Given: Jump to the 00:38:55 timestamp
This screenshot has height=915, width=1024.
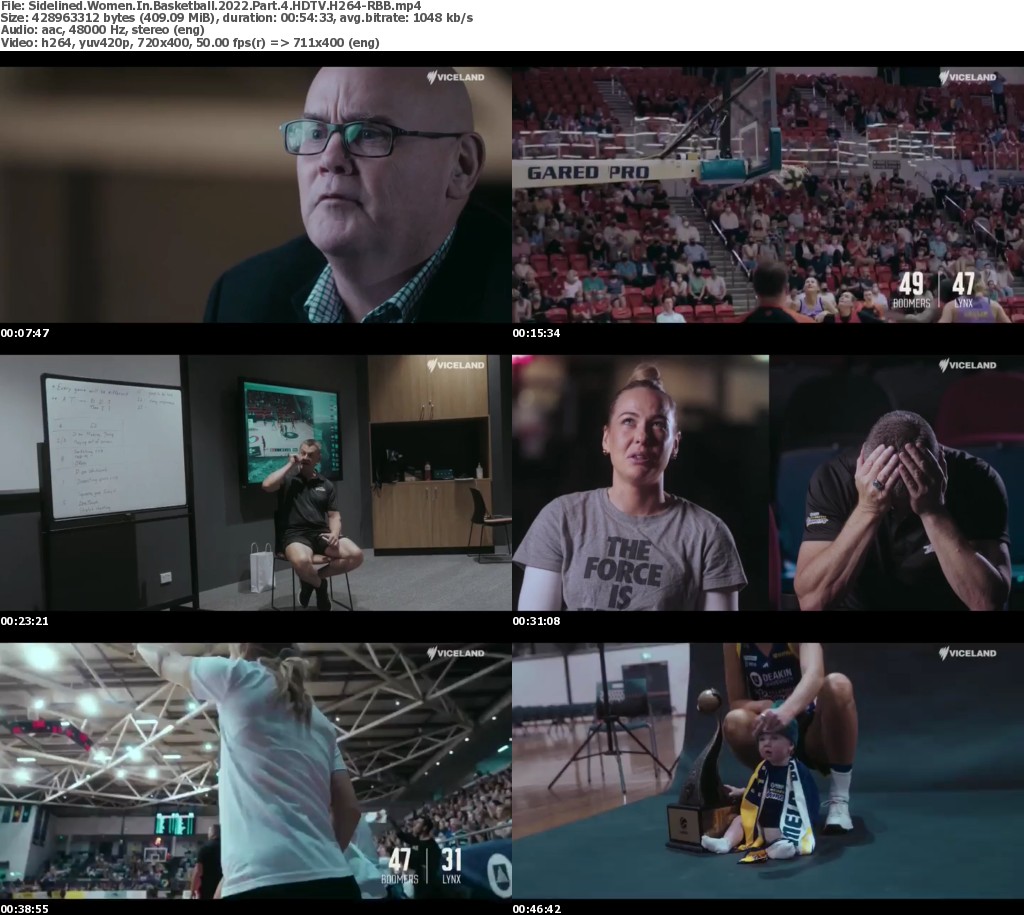Looking at the screenshot, I should pos(25,909).
